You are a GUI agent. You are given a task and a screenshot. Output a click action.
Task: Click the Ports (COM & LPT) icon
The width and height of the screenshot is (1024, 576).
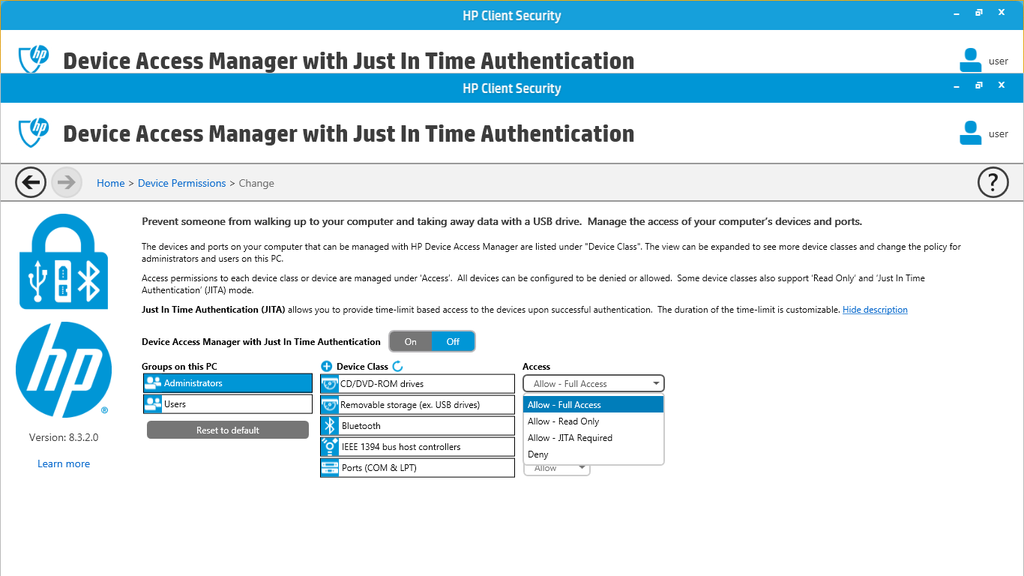pyautogui.click(x=330, y=468)
